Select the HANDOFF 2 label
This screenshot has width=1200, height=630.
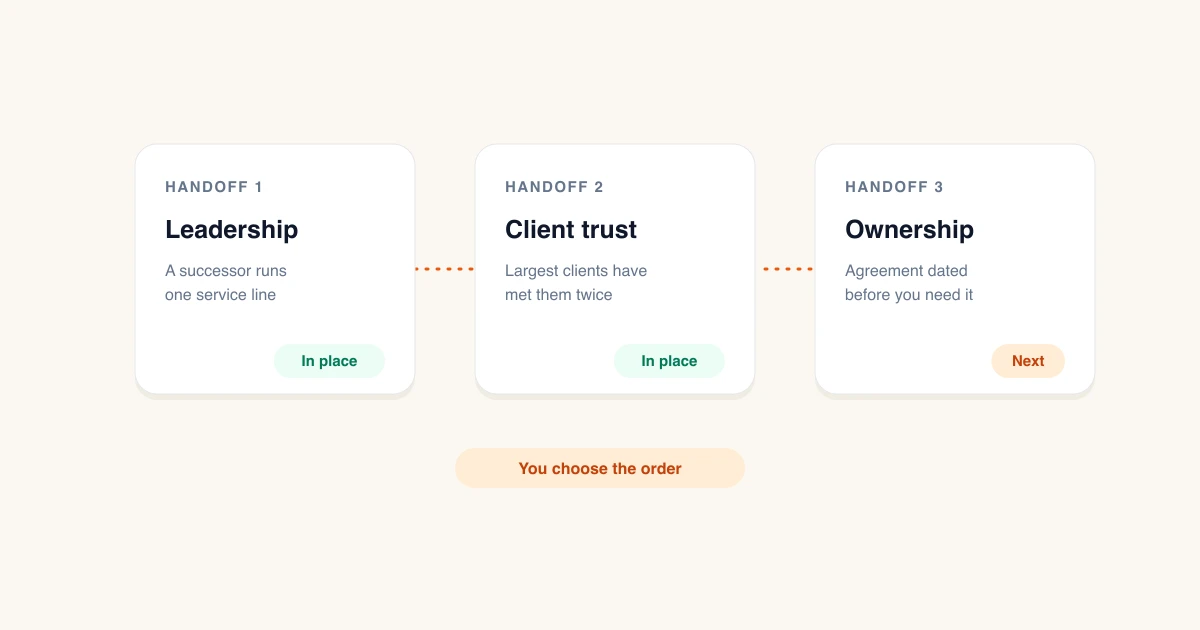(554, 187)
